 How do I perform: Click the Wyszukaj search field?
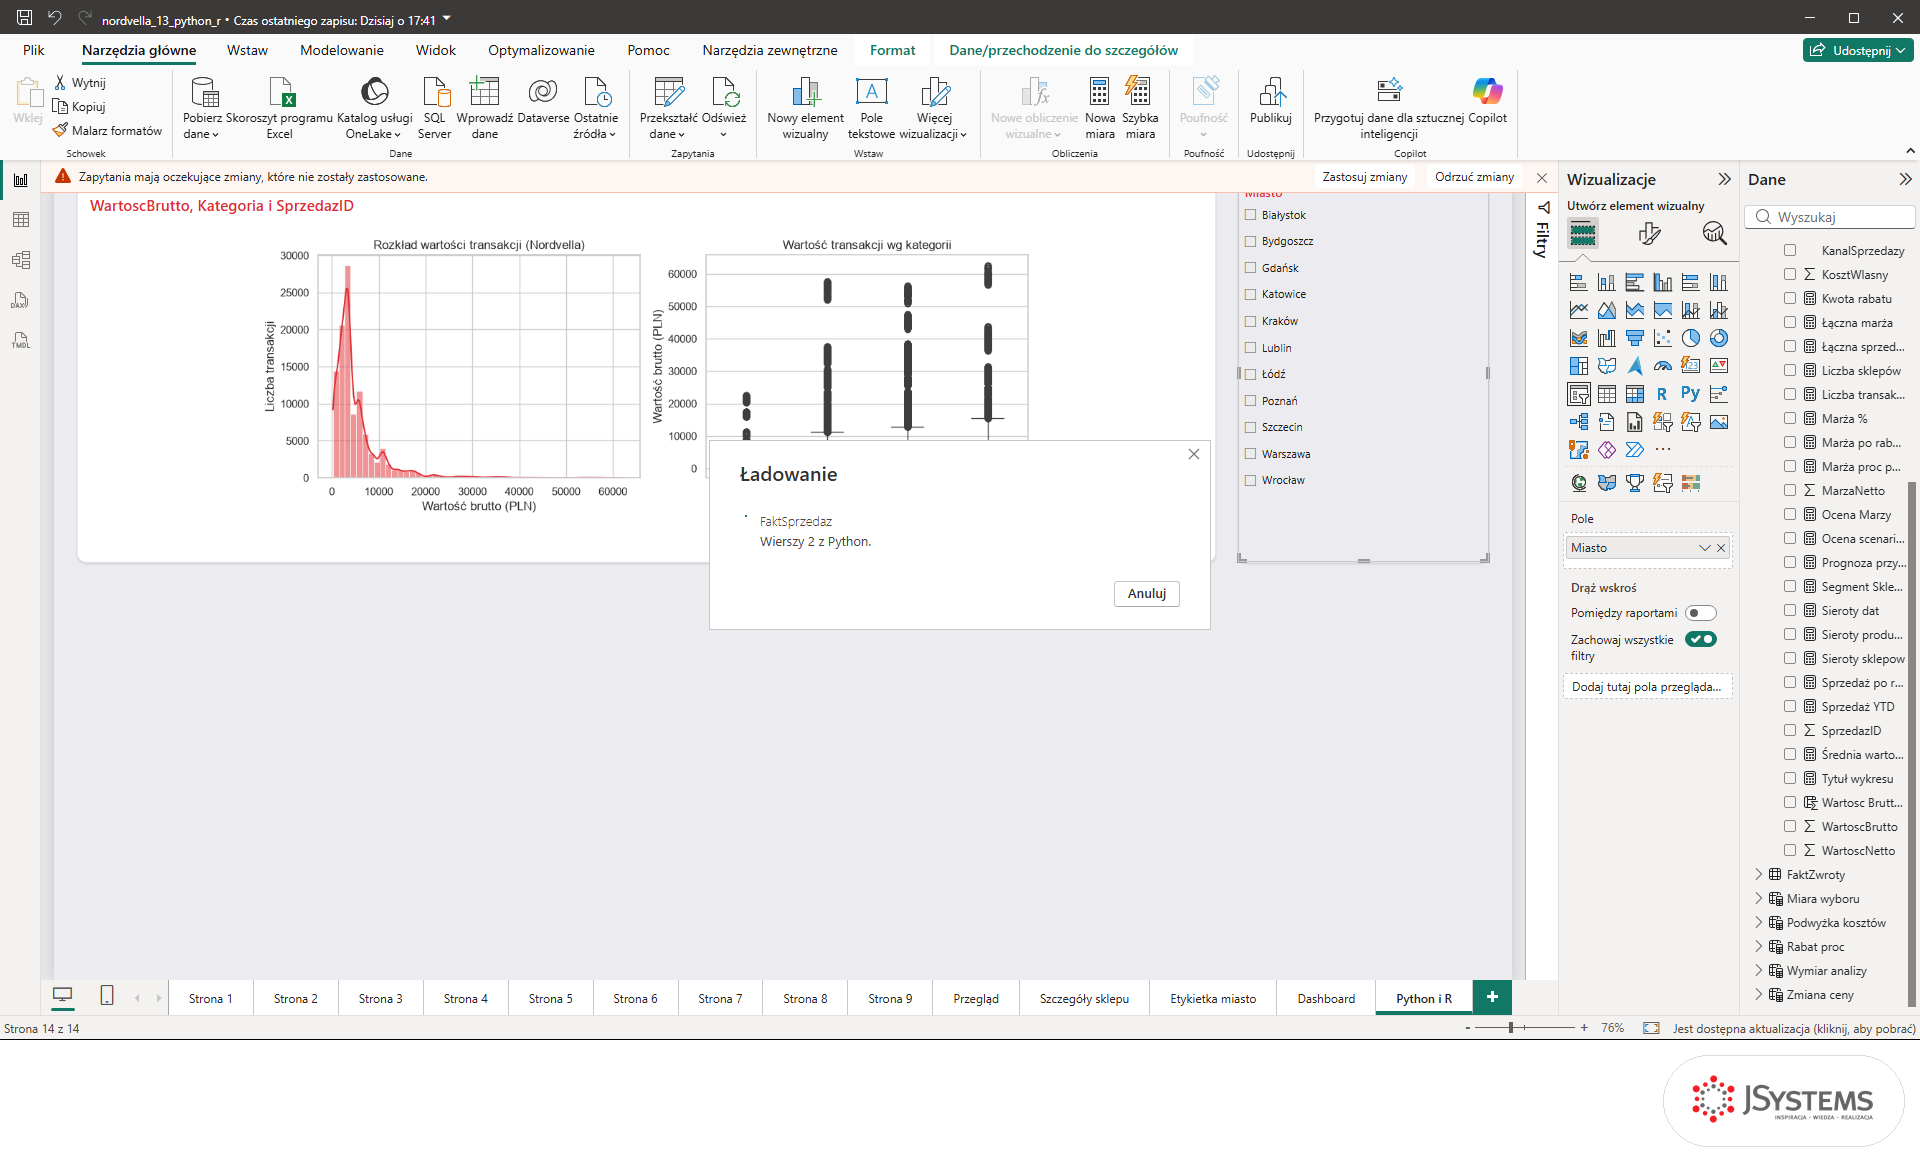coord(1831,217)
